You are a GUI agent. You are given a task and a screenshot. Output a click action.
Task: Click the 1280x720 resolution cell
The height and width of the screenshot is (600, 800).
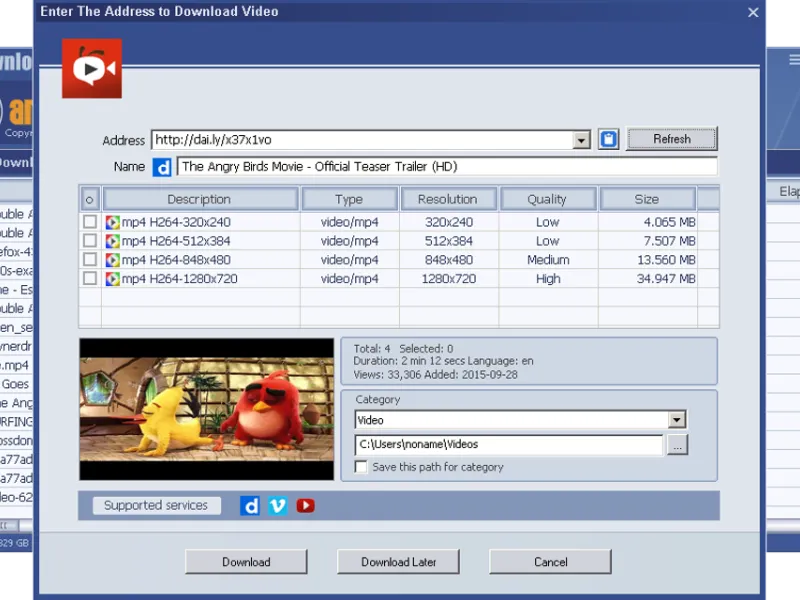point(448,279)
